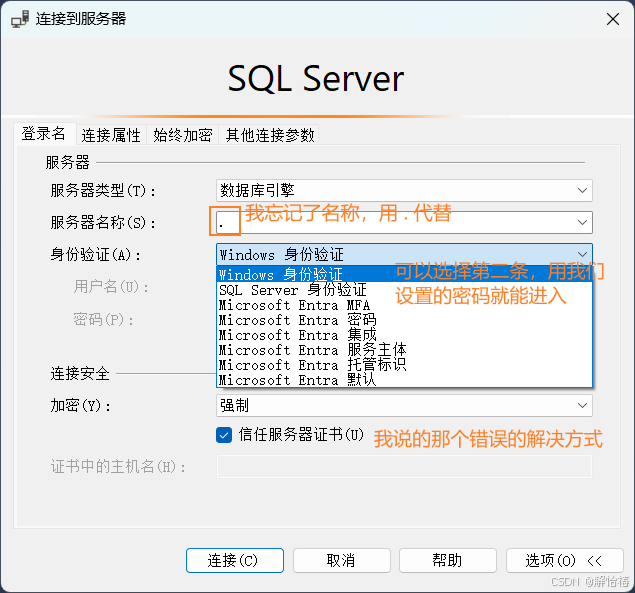Collapse options with 选项(O) << button
The height and width of the screenshot is (593, 635).
[x=564, y=561]
